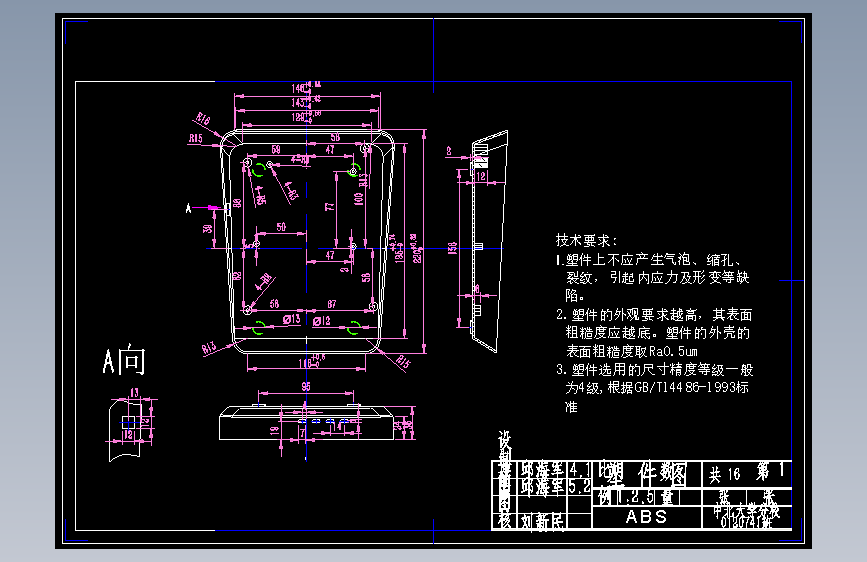Click the 'A向' view label
The width and height of the screenshot is (867, 562).
pyautogui.click(x=124, y=360)
